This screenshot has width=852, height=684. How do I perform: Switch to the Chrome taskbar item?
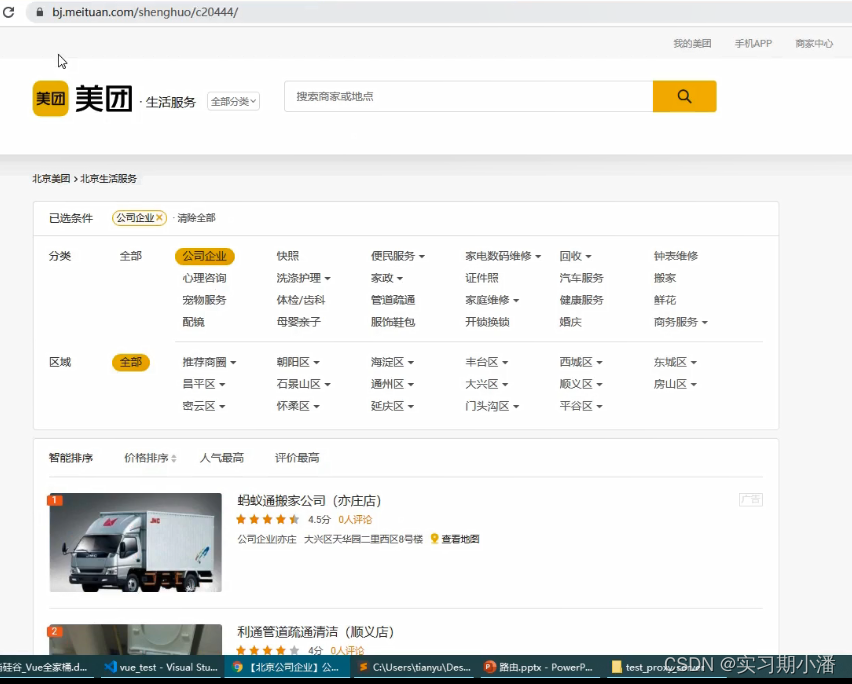[286, 667]
